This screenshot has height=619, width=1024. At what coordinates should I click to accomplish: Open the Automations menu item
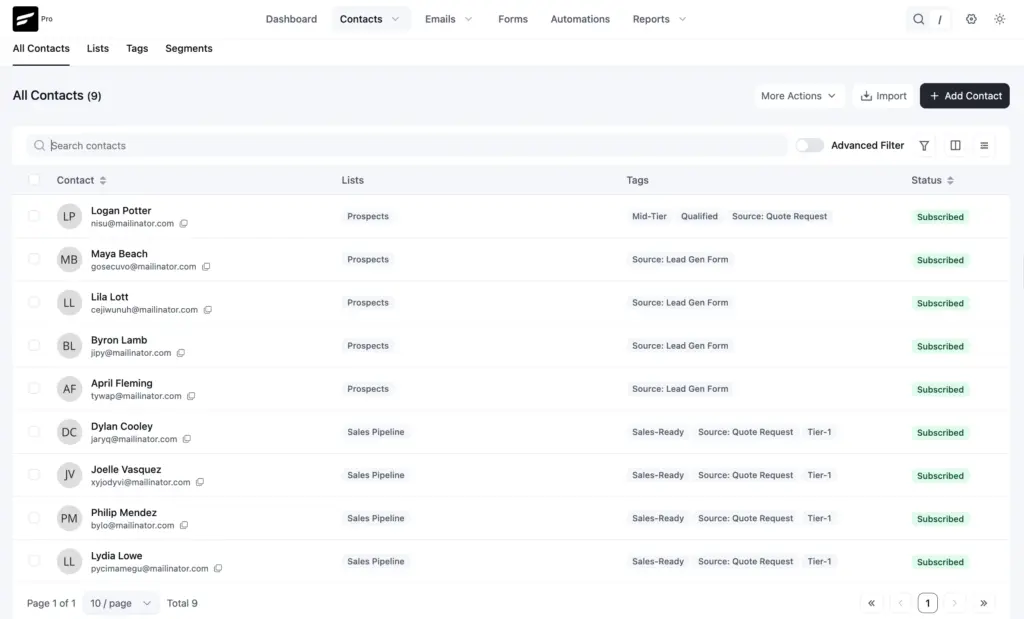580,19
